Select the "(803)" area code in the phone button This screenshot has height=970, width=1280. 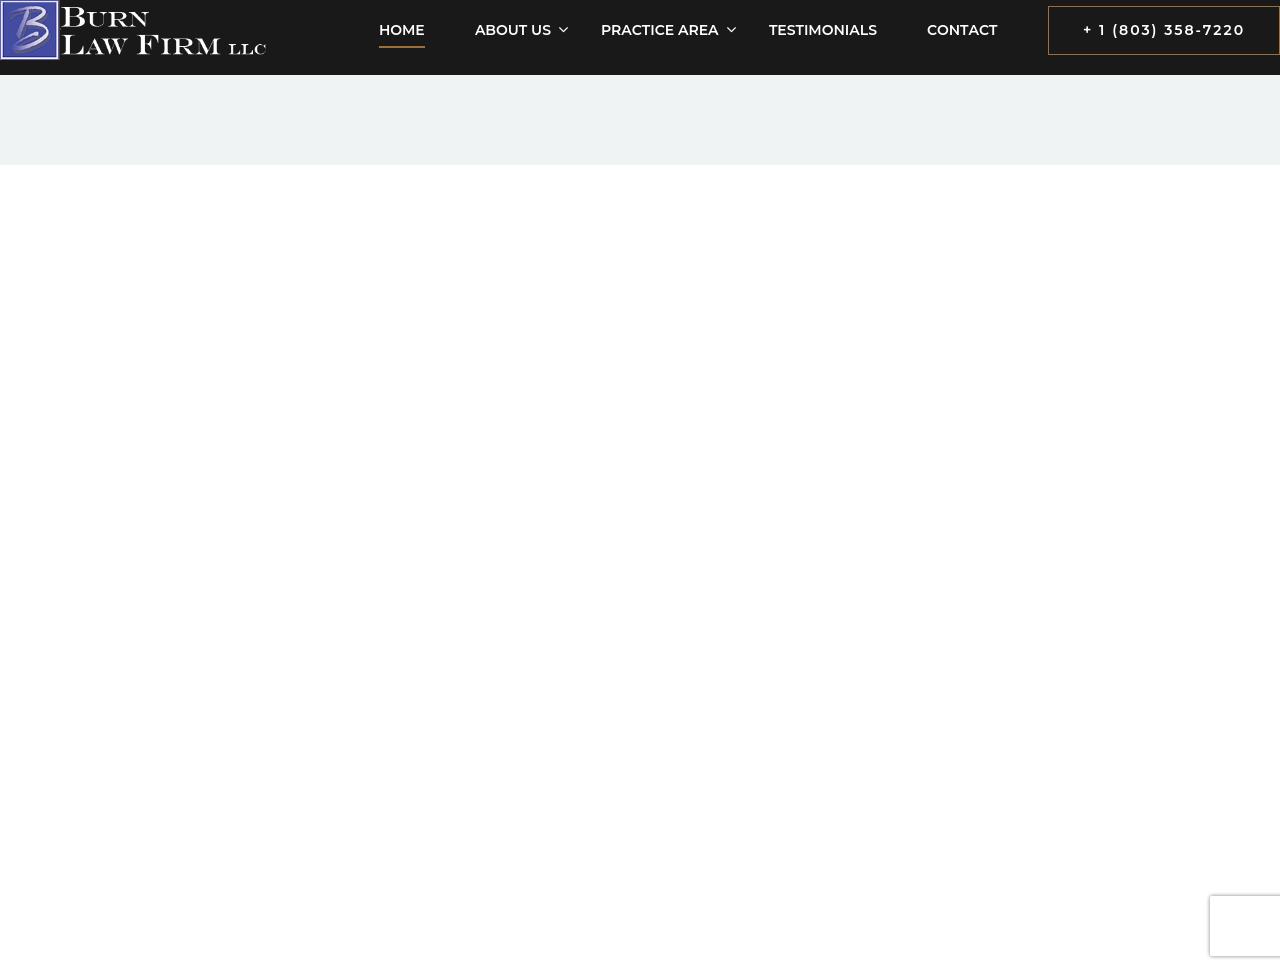coord(1134,30)
